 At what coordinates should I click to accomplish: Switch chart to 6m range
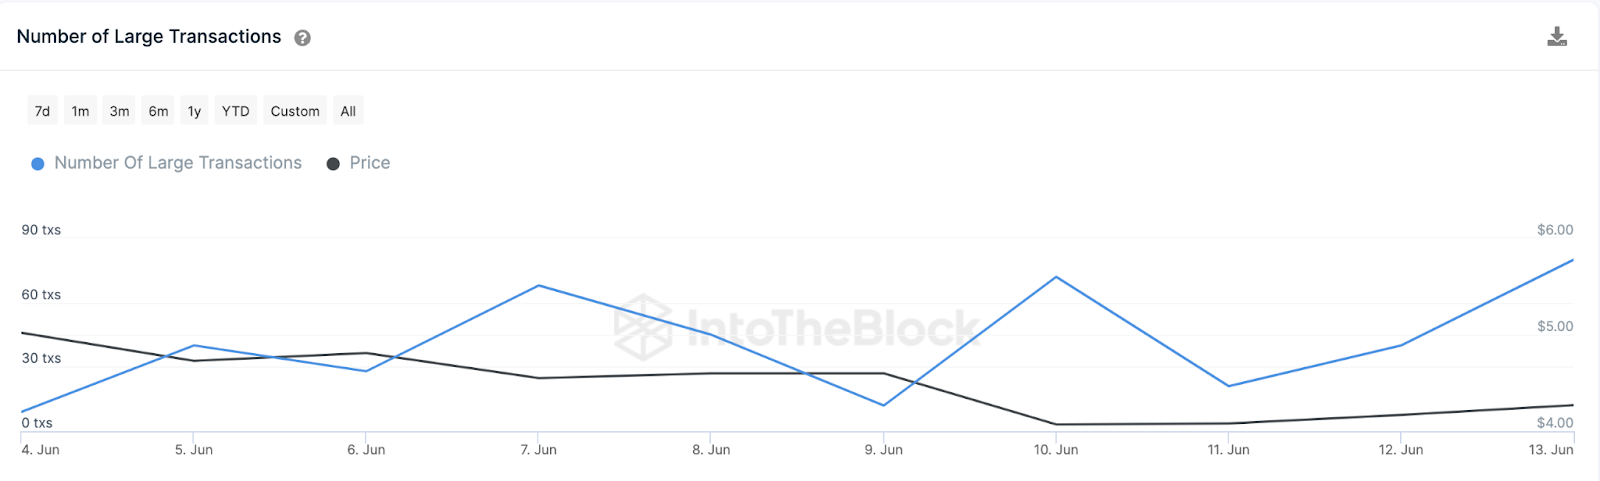tap(158, 111)
